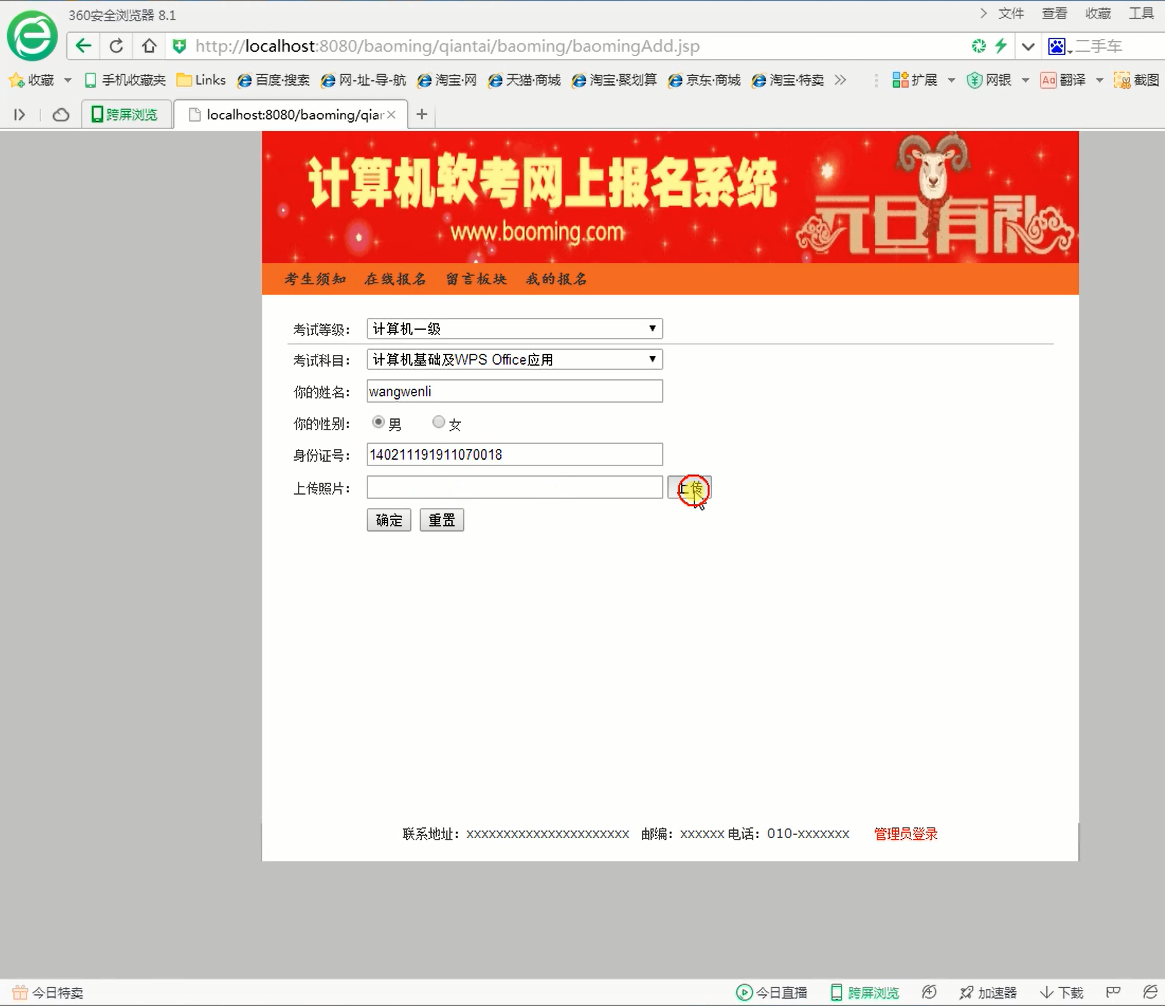Click the 你的姓名 input field
Image resolution: width=1165 pixels, height=1006 pixels.
(514, 392)
